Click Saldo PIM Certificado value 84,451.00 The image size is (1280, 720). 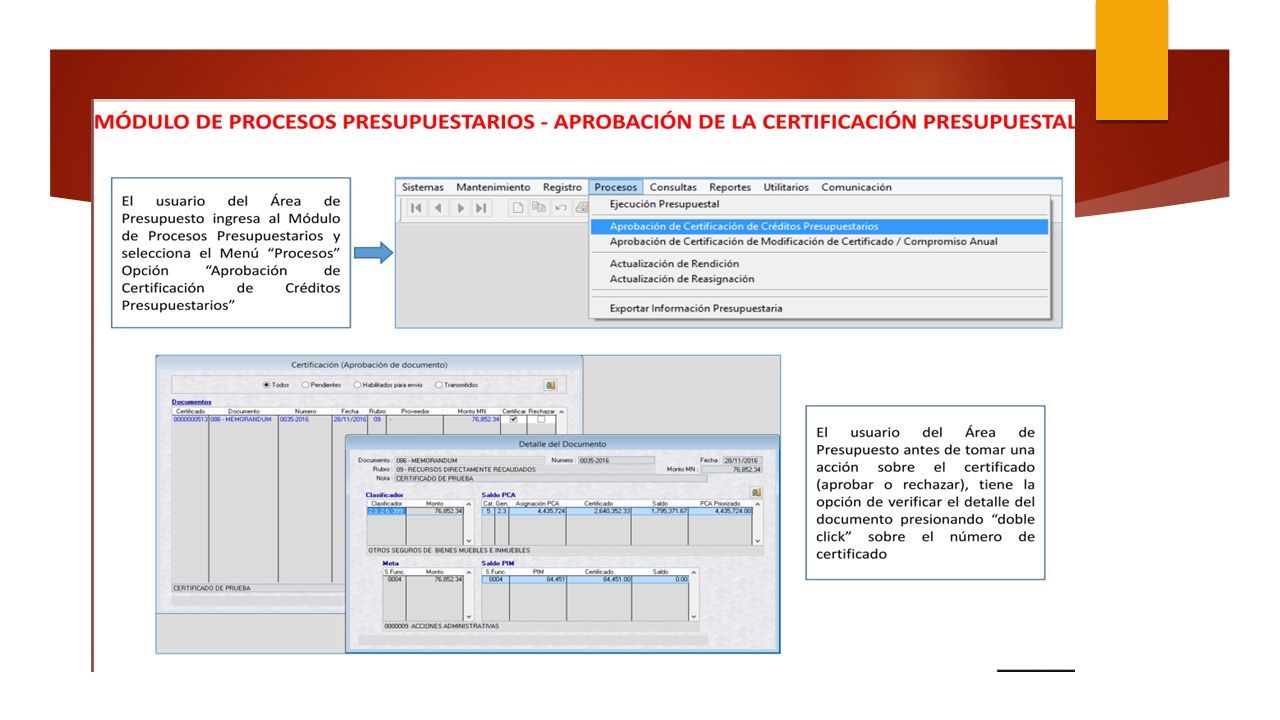(599, 579)
